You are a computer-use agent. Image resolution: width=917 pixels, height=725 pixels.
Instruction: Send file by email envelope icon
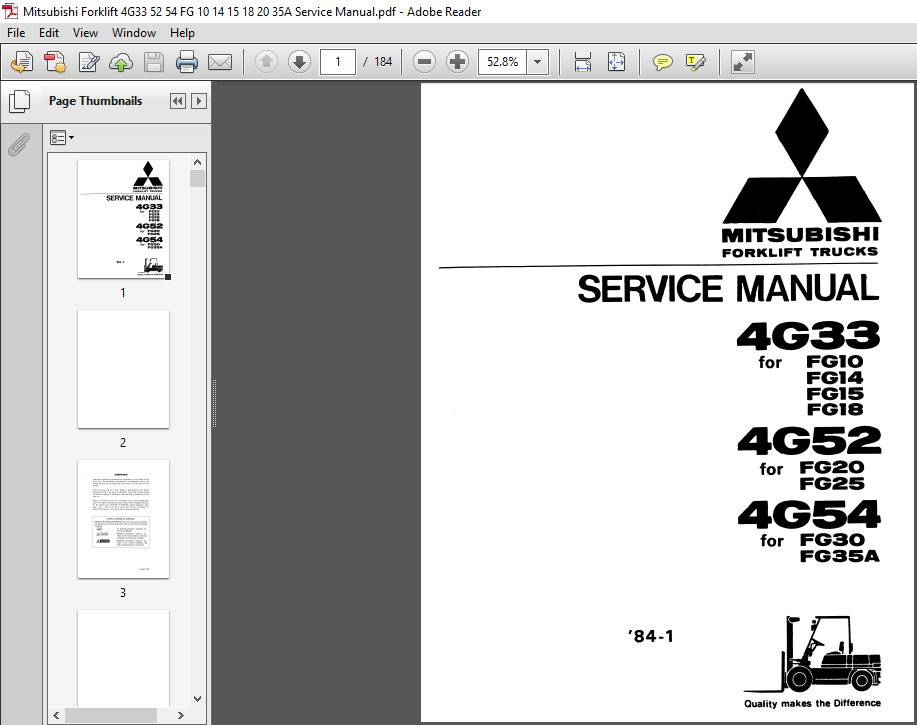click(220, 62)
